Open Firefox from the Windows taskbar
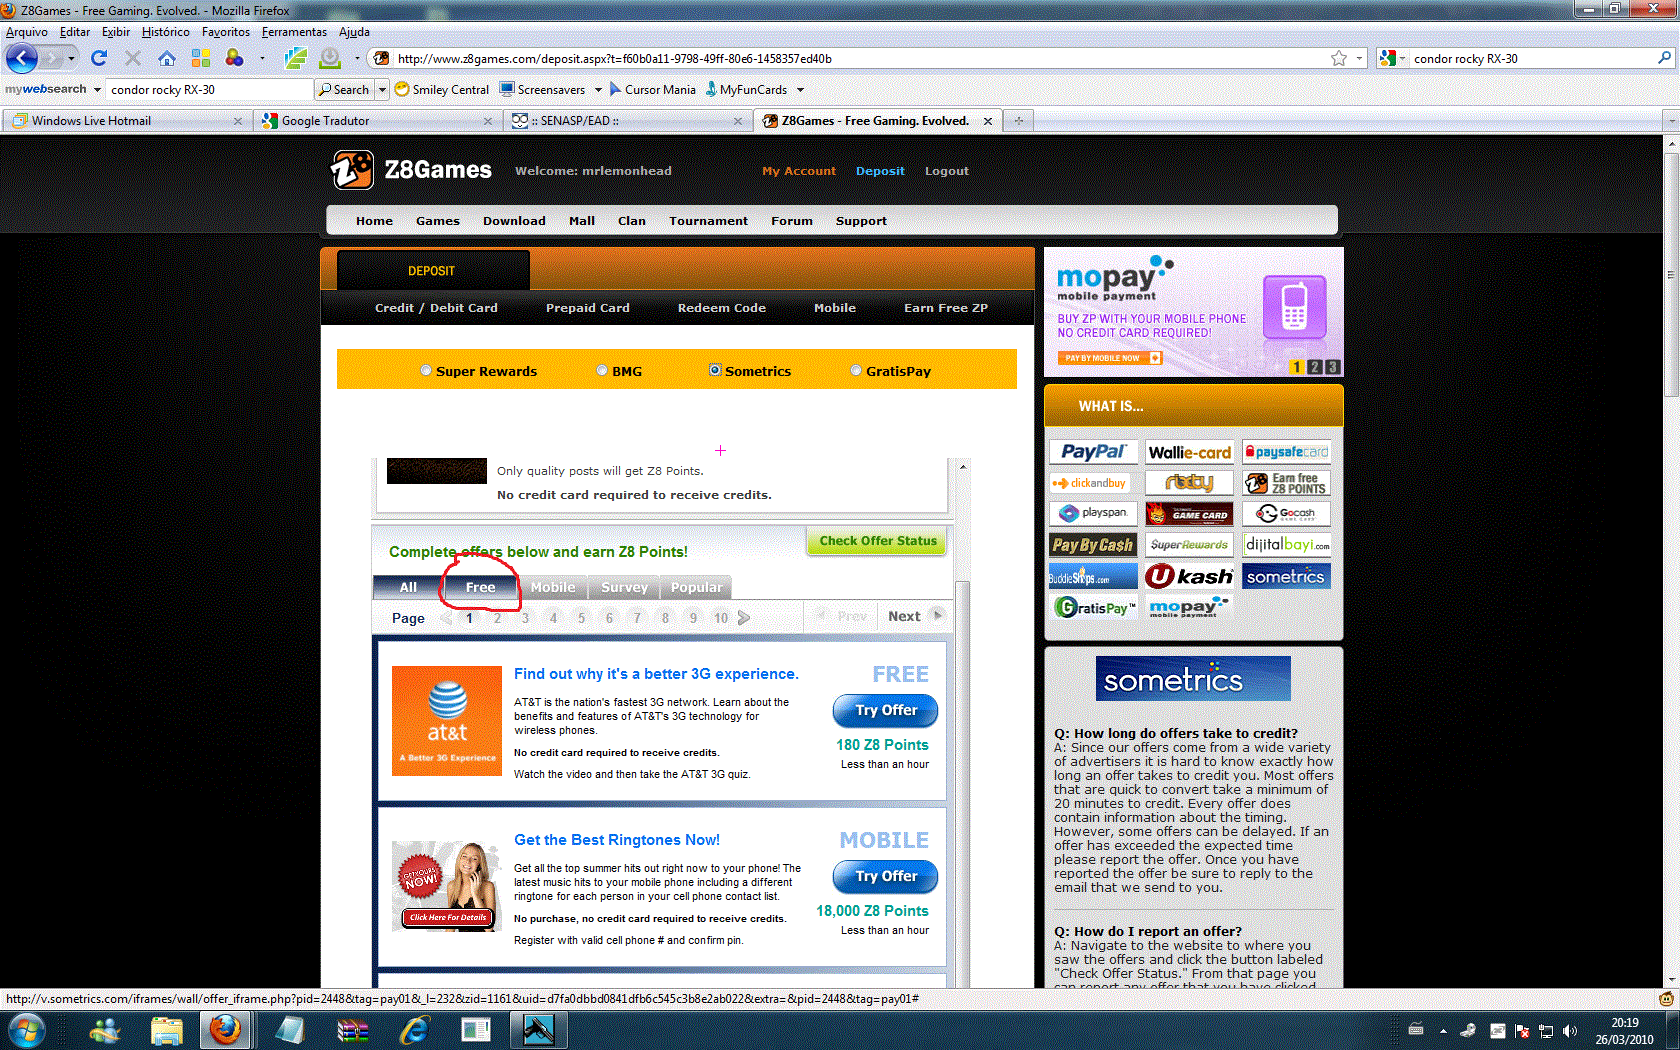Screen dimensions: 1680x1050 (225, 1029)
